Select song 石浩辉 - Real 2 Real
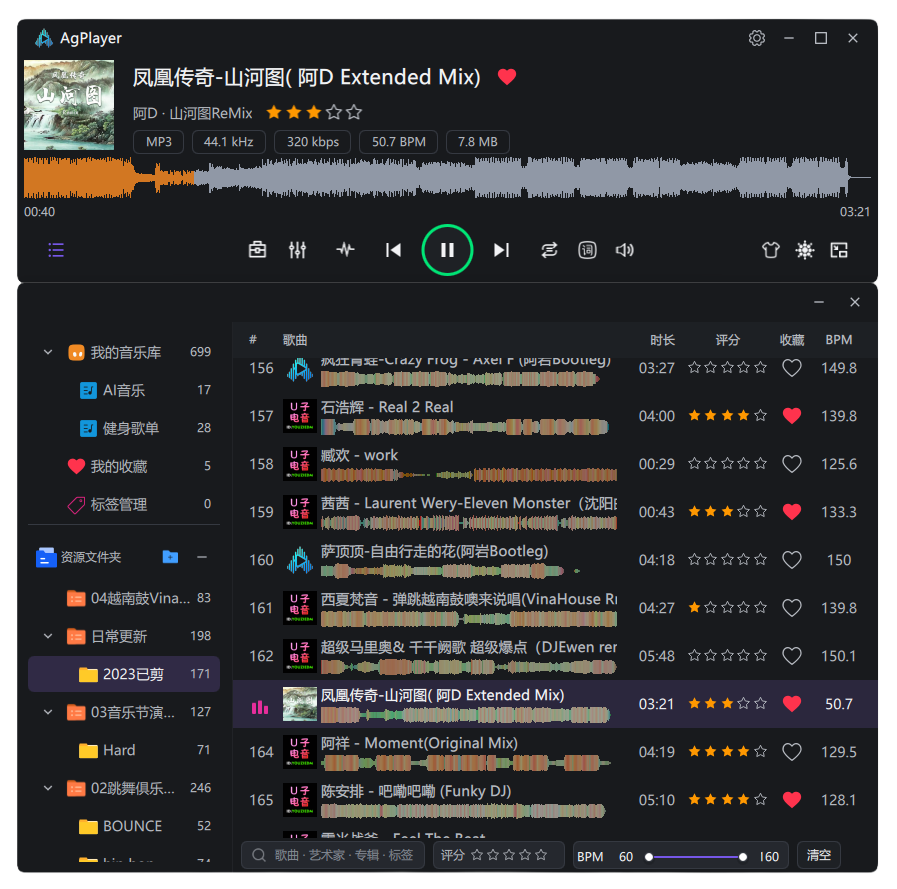This screenshot has height=889, width=897. pos(555,416)
